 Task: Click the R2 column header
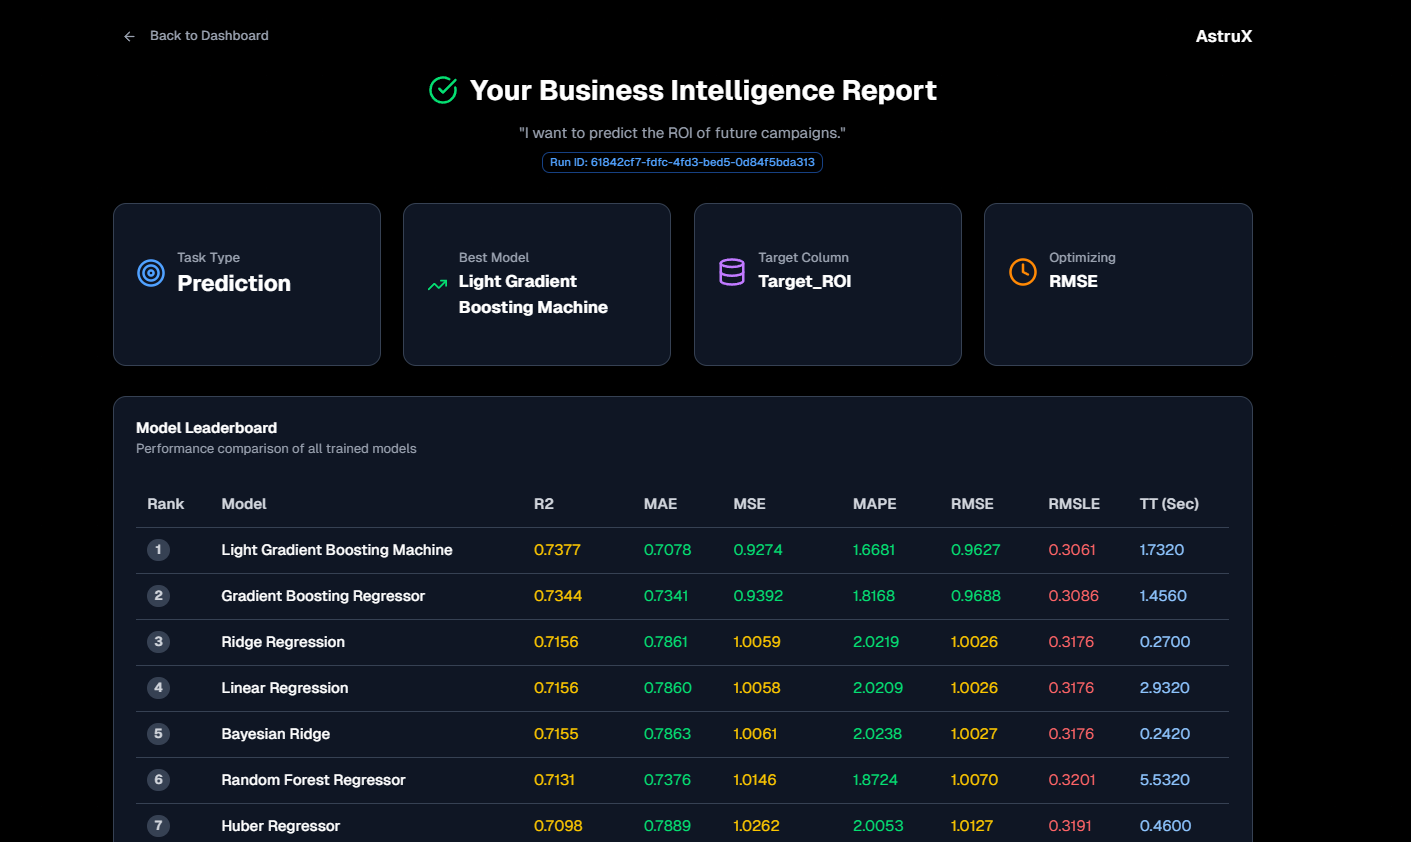click(x=543, y=504)
